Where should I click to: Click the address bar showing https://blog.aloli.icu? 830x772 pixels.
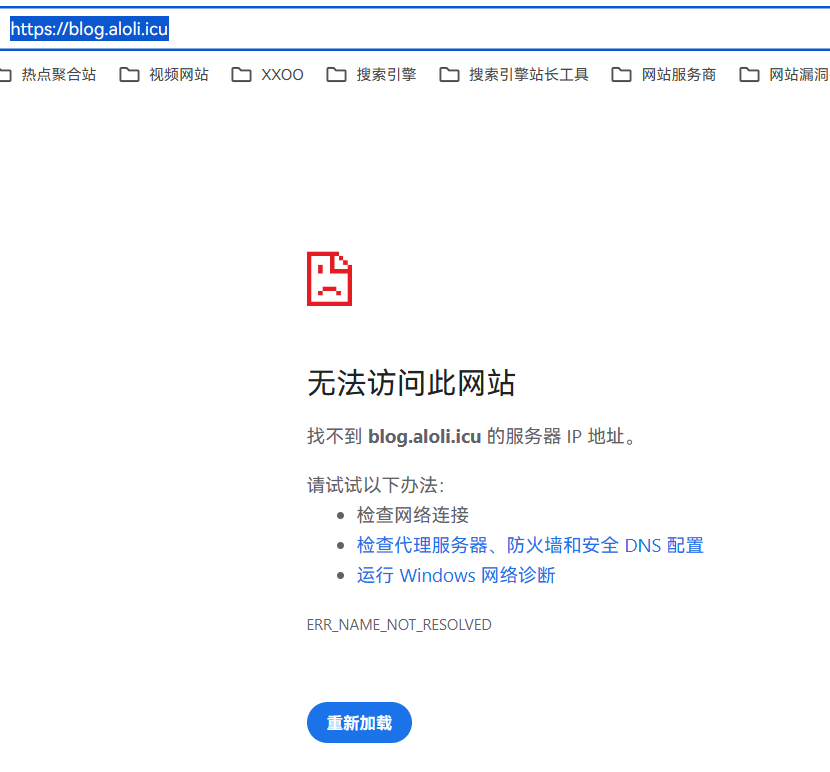(x=400, y=29)
